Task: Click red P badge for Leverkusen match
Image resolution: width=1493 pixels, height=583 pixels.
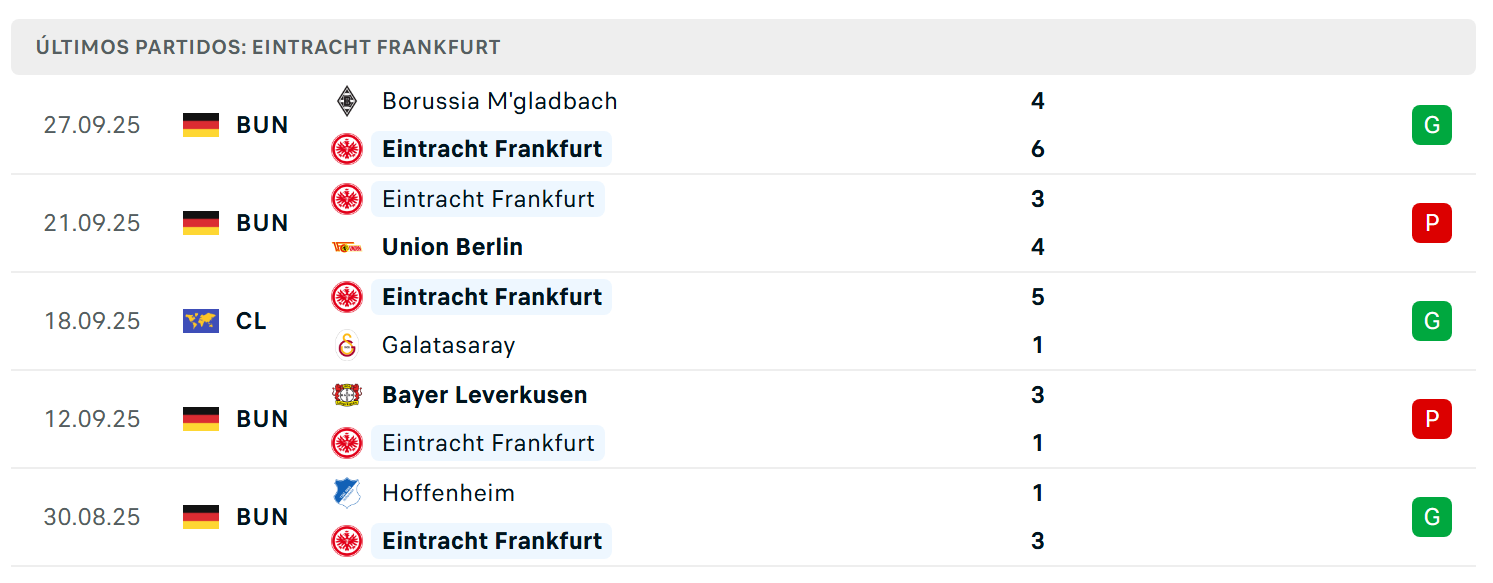Action: [x=1432, y=419]
